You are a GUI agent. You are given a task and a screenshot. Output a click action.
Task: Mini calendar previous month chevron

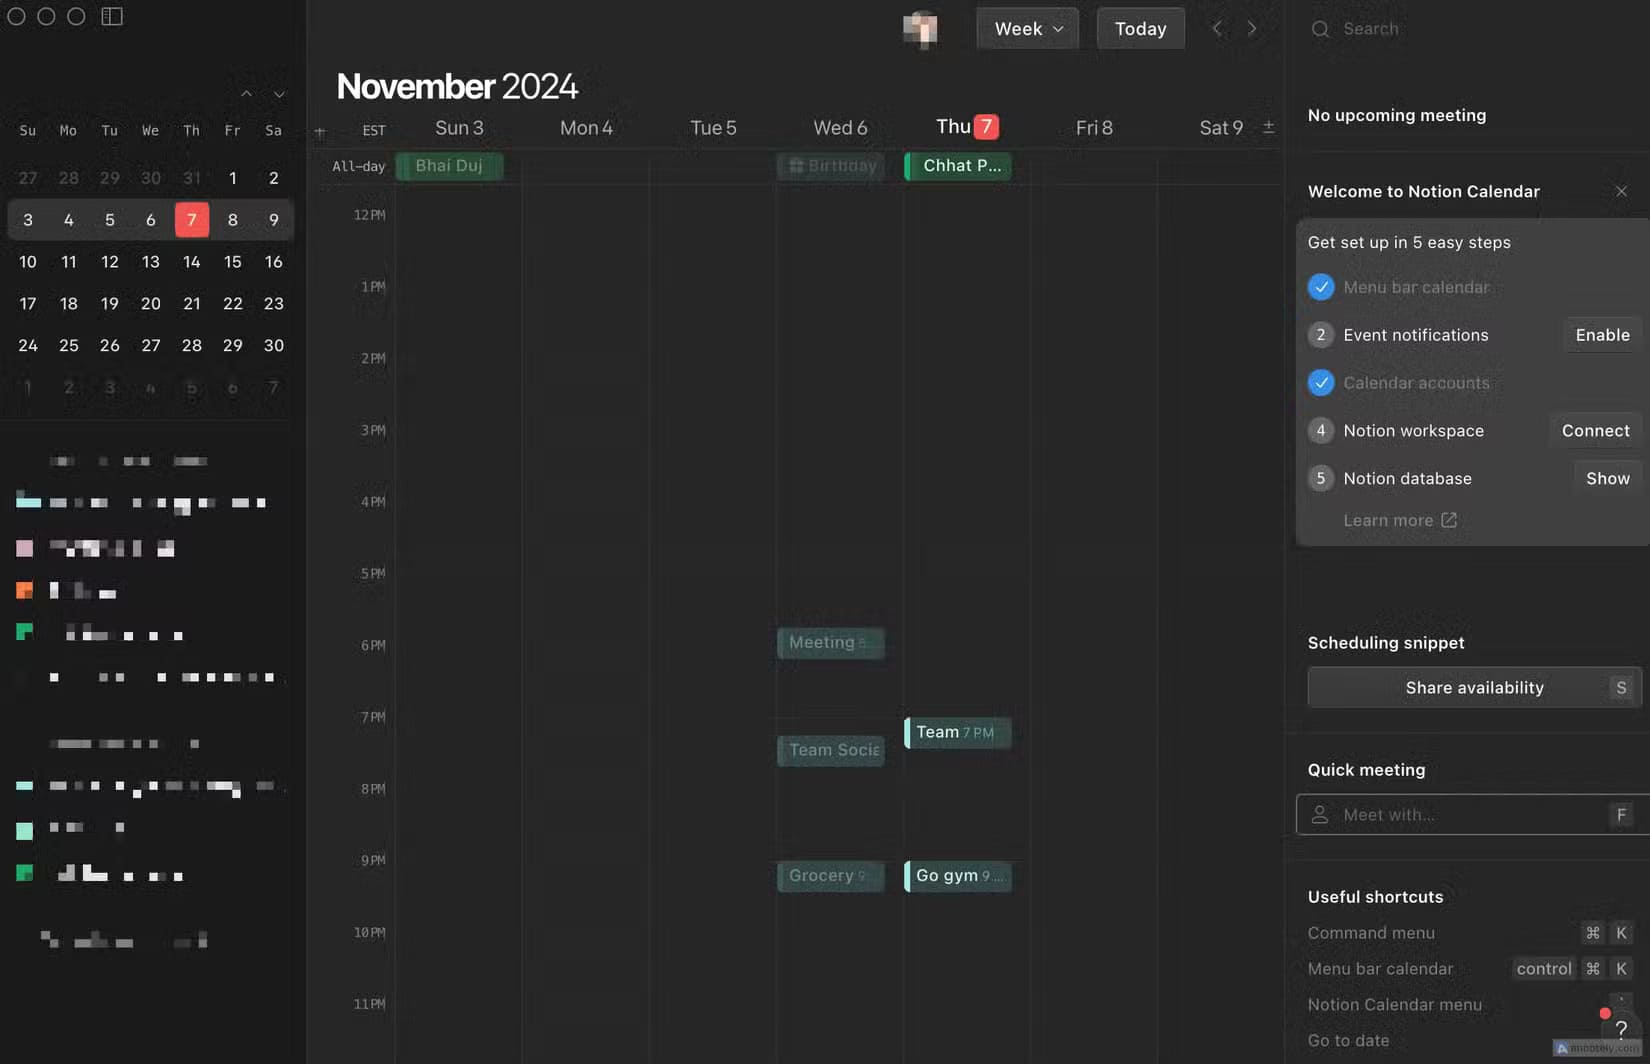coord(246,94)
